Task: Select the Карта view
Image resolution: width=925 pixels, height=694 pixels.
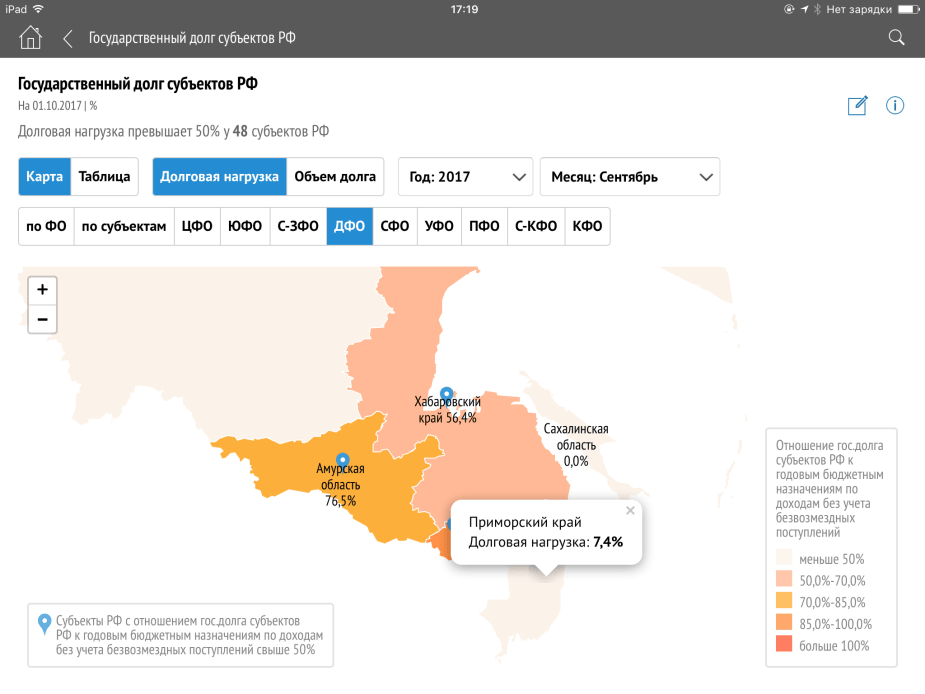Action: [x=45, y=177]
